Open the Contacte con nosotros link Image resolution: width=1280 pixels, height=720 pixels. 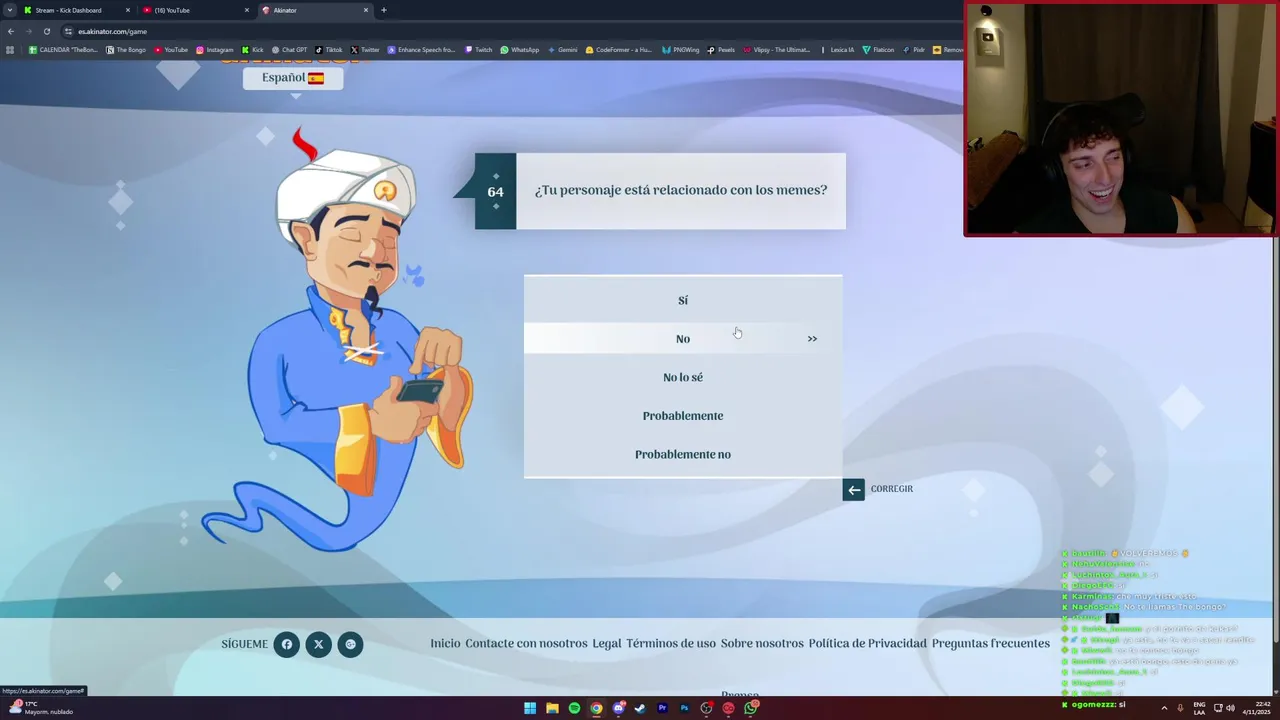(526, 644)
